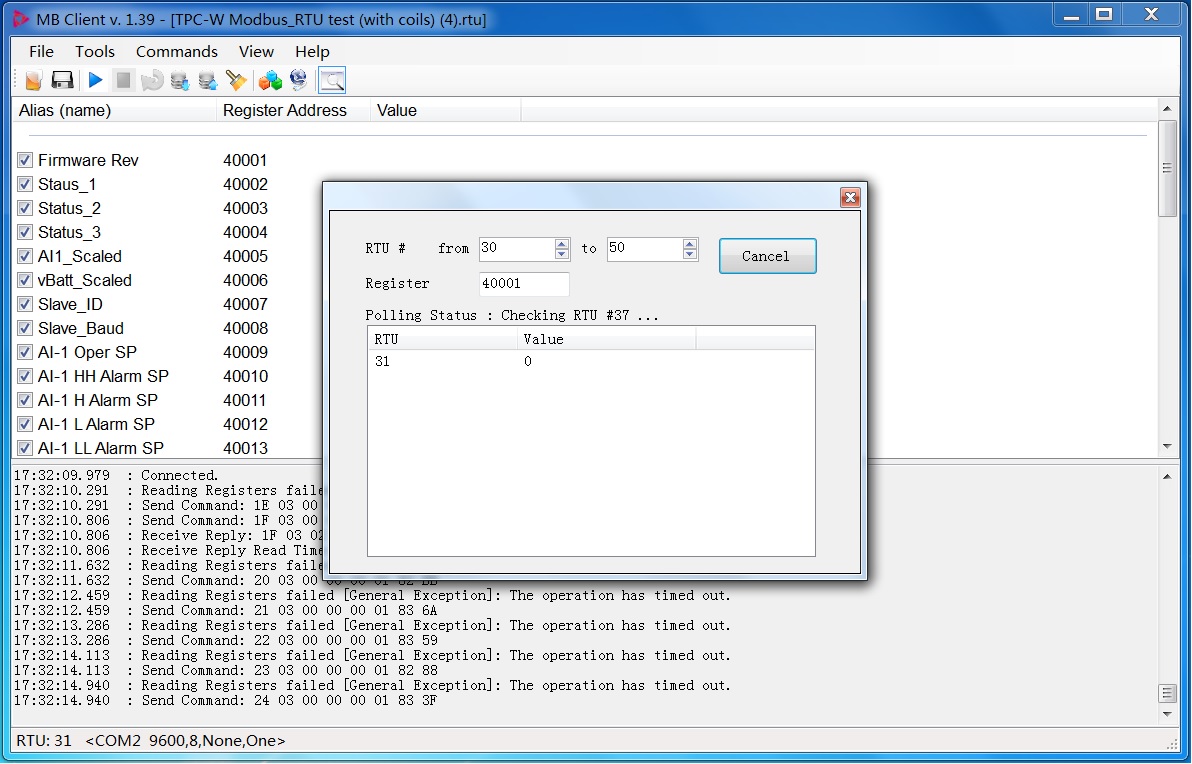Click the Polling Status text in dialog
This screenshot has height=764, width=1192.
[512, 315]
